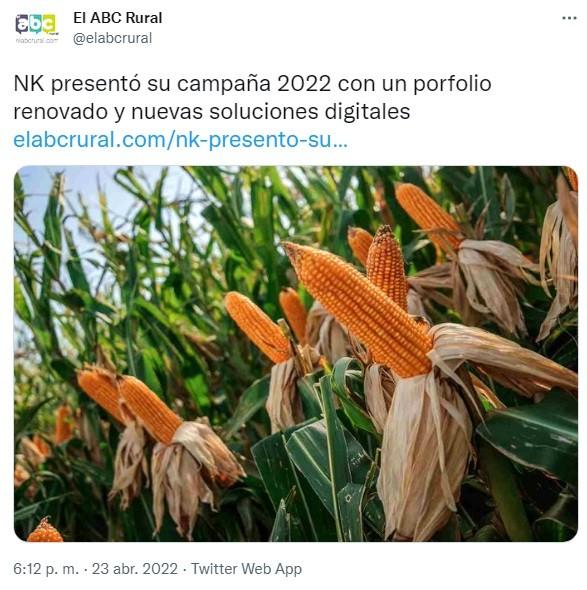Select the largest corn cob in the photo

(x=357, y=308)
